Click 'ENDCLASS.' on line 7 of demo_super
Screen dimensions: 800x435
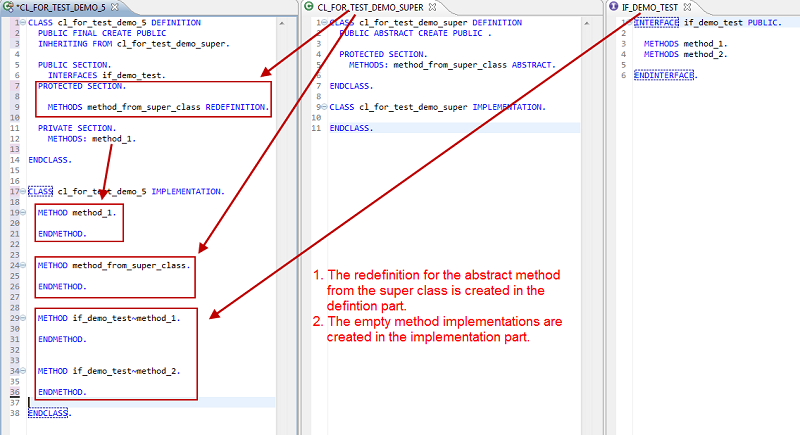tap(352, 86)
